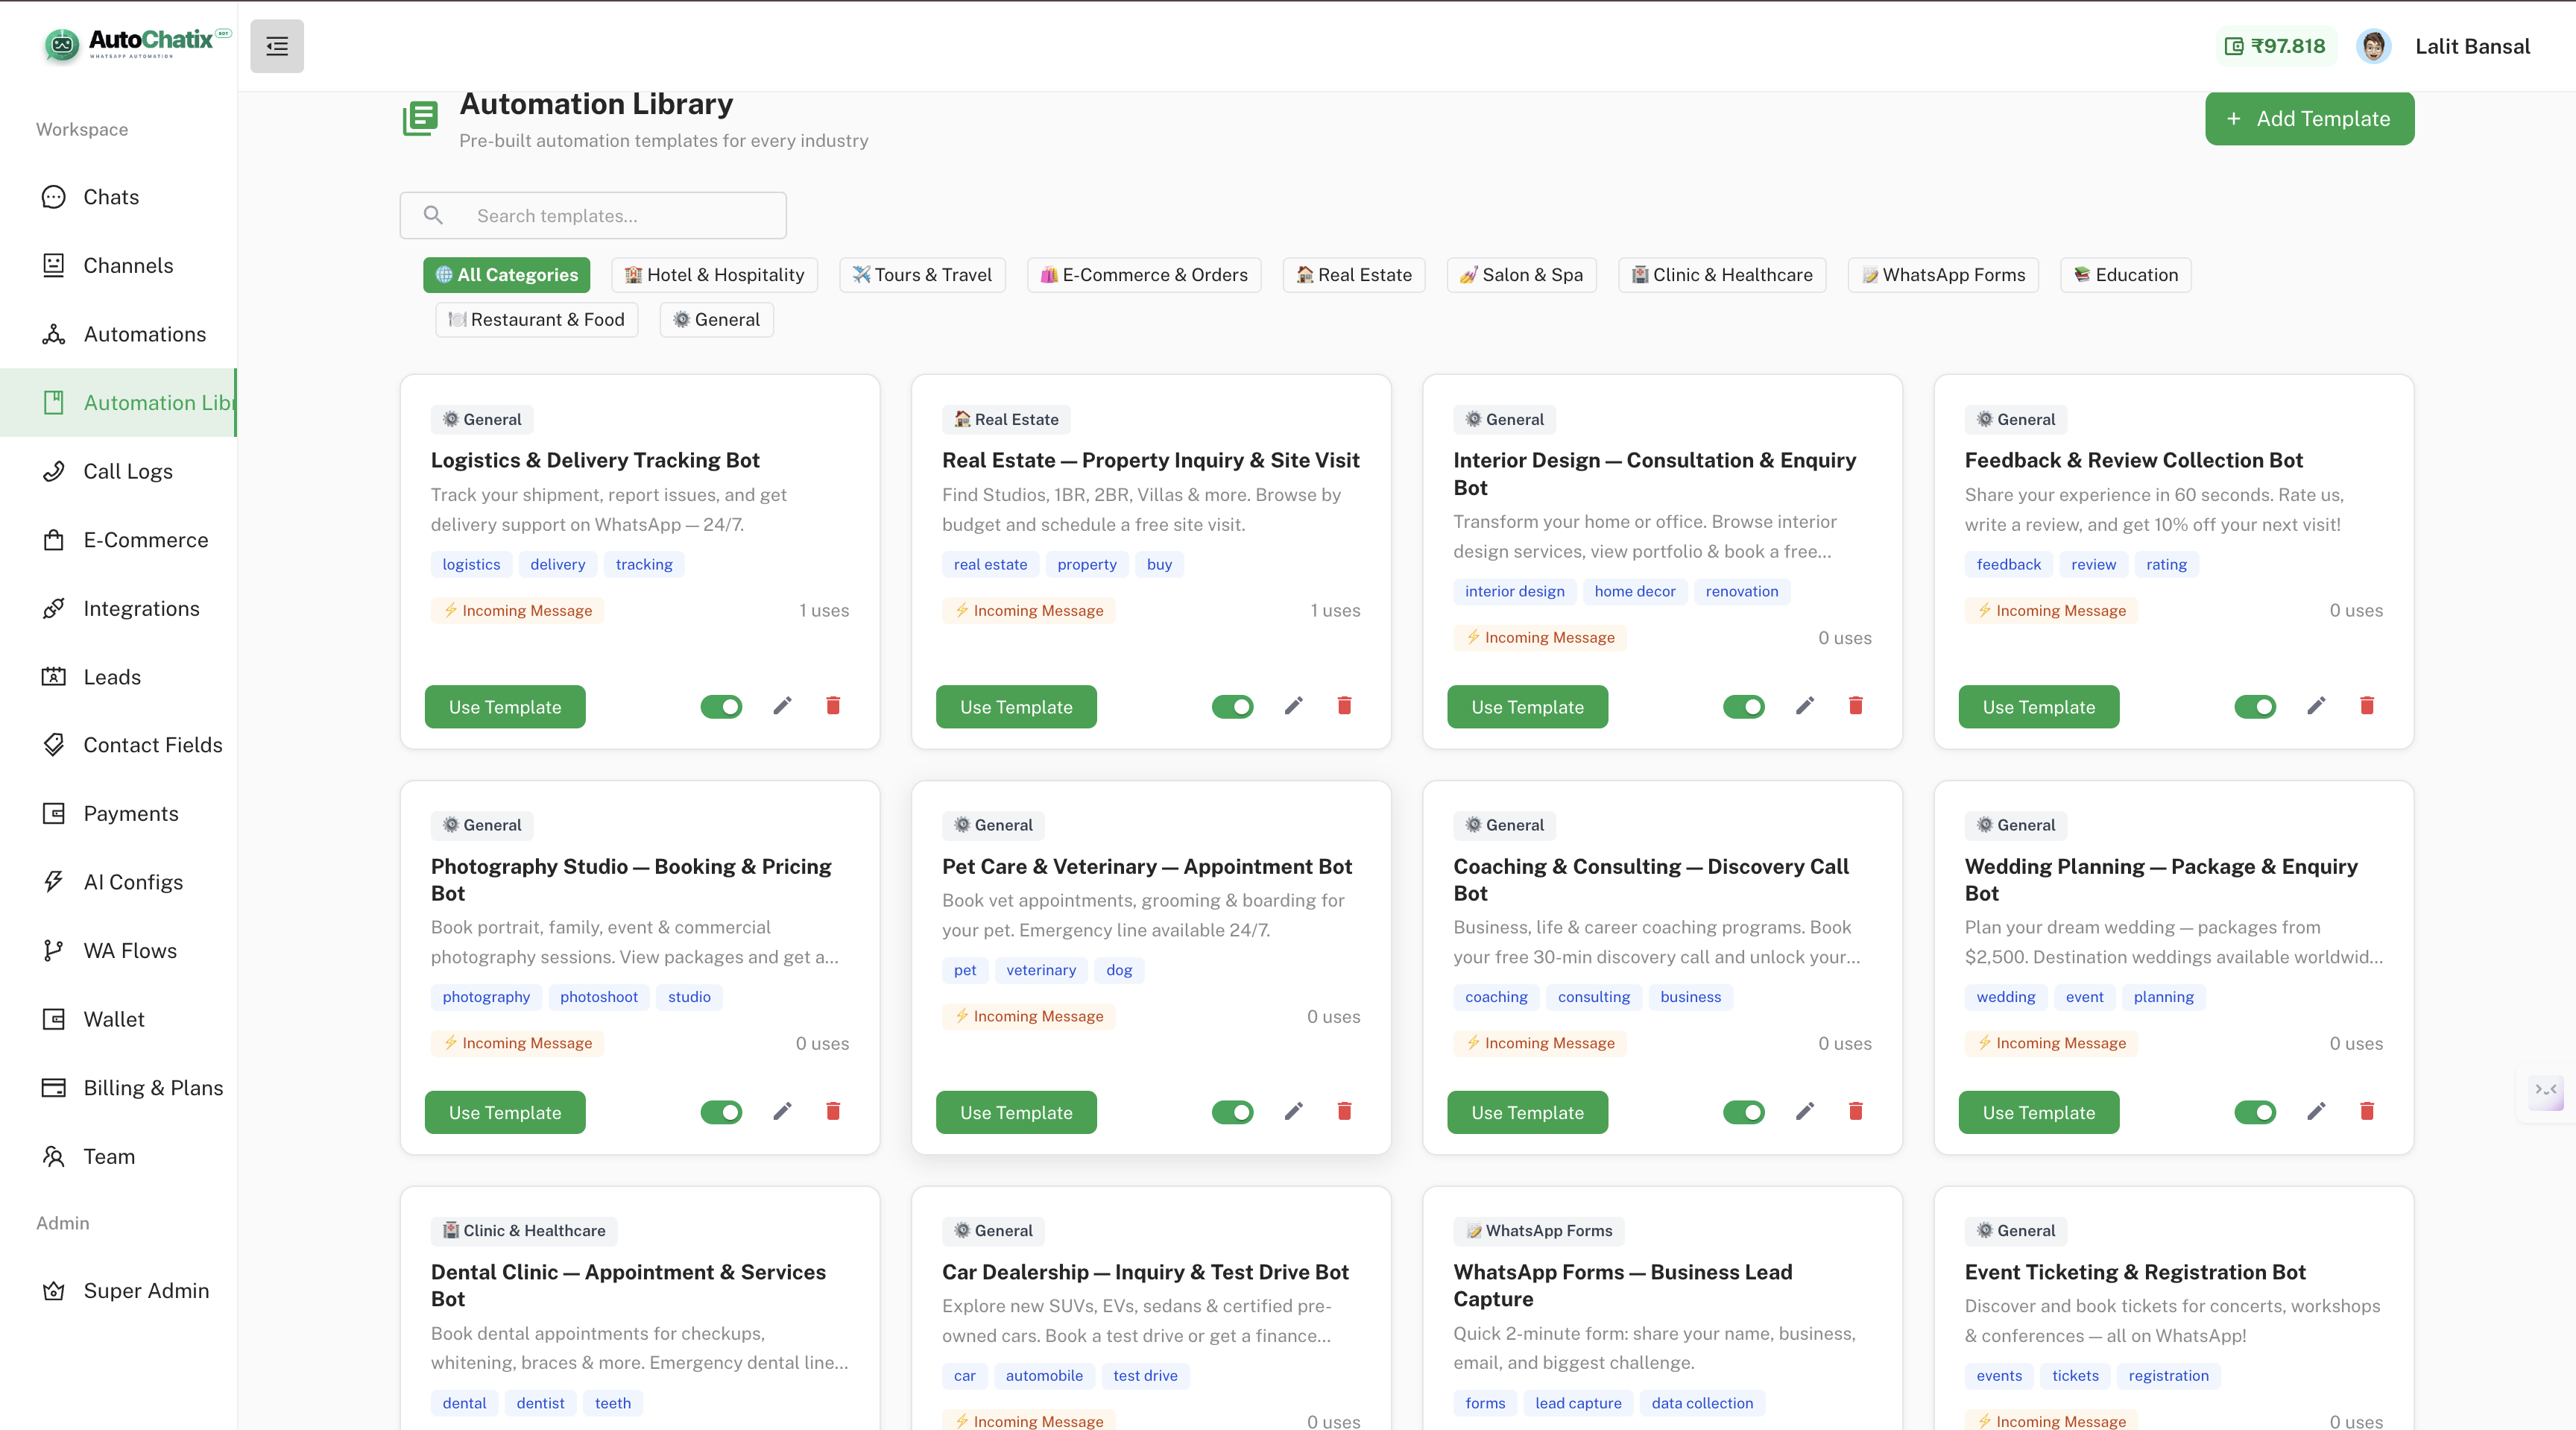Click the AutoChatix logo
2576x1430 pixels.
pyautogui.click(x=137, y=44)
